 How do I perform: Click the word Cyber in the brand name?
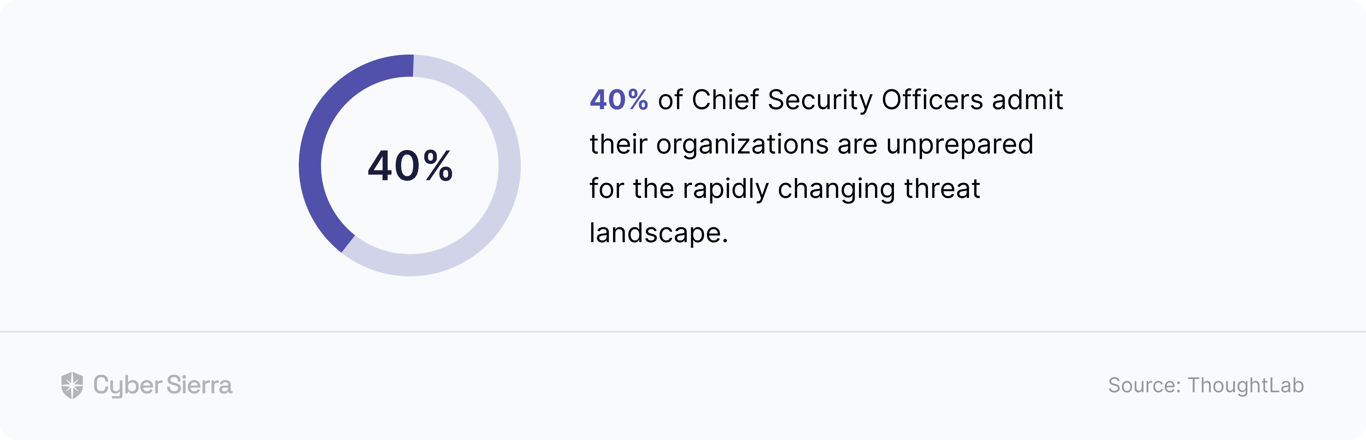click(120, 385)
